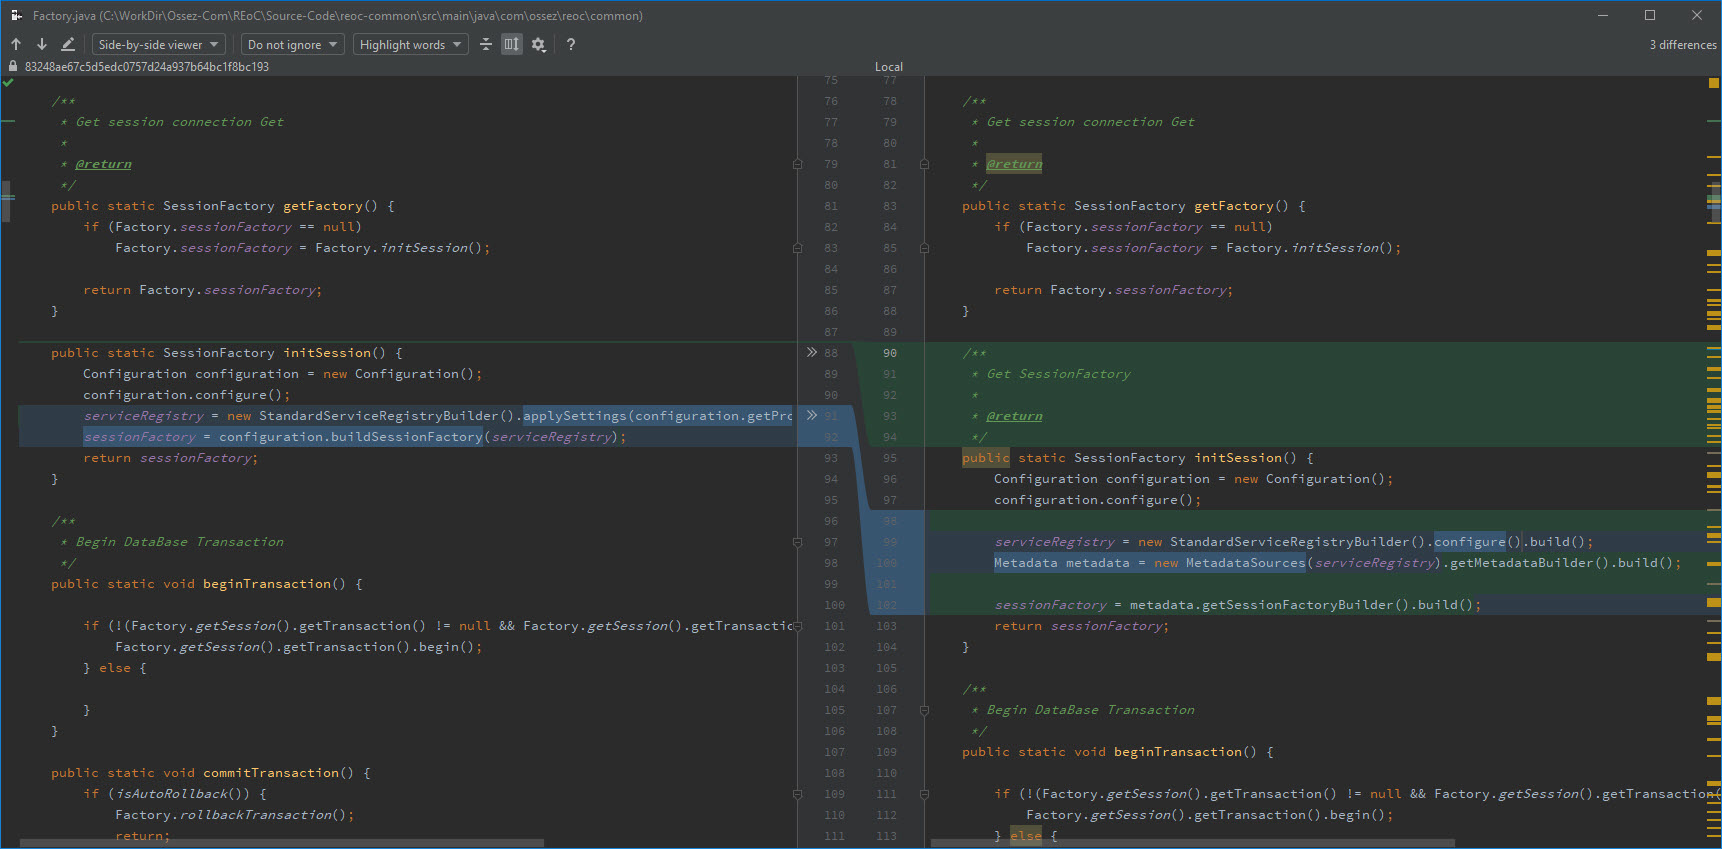Click left pane horizontal scrollbar
Screen dimensions: 1722x849
[282, 843]
